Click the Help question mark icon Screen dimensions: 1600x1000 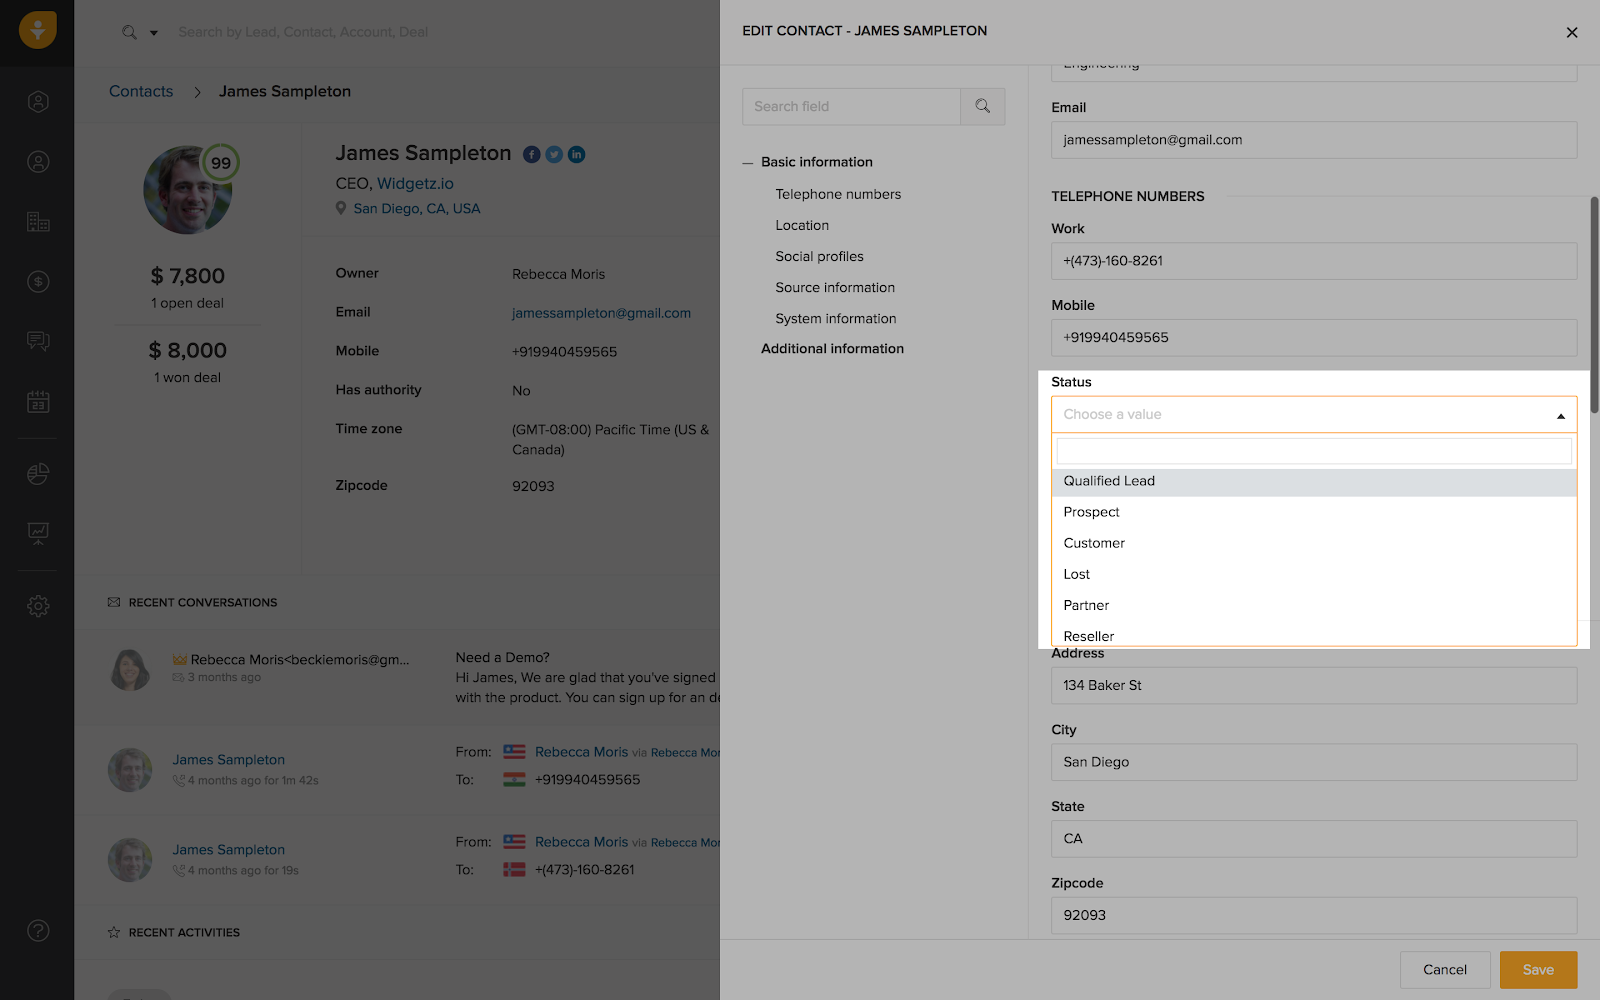tap(38, 931)
